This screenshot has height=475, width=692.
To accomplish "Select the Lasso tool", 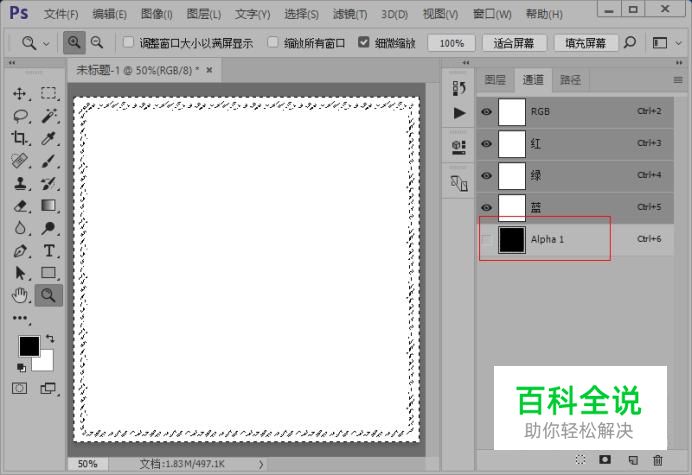I will (x=20, y=116).
